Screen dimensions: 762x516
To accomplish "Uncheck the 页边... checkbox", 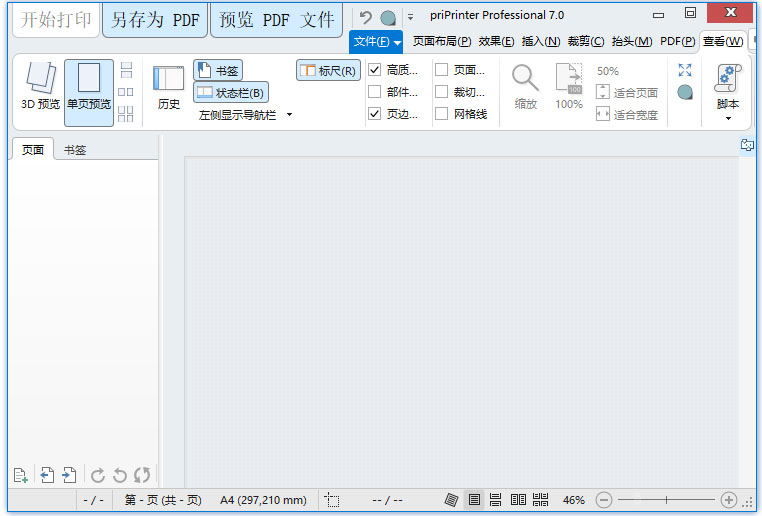I will 375,114.
